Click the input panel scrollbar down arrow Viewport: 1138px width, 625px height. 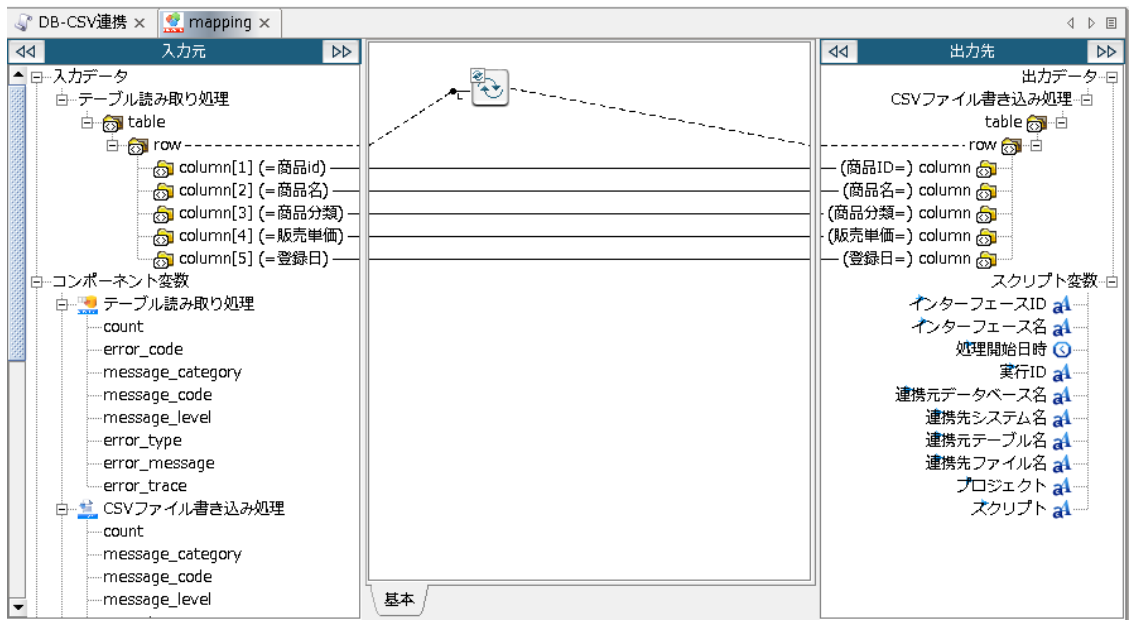click(17, 606)
